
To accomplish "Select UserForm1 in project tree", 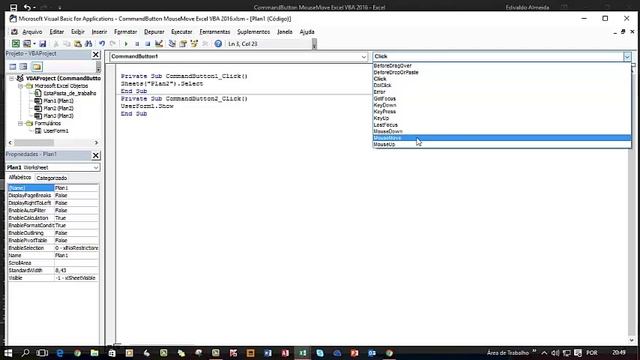I will pos(56,131).
